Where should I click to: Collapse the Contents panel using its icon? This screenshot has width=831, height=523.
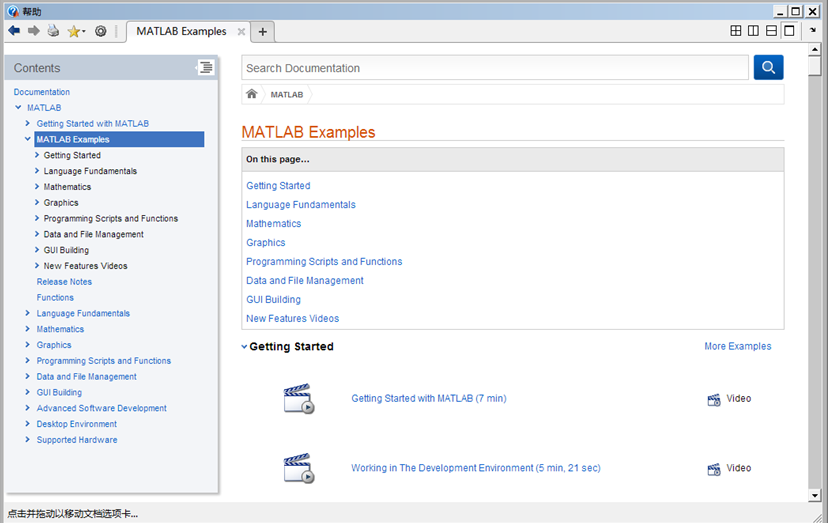pos(205,68)
